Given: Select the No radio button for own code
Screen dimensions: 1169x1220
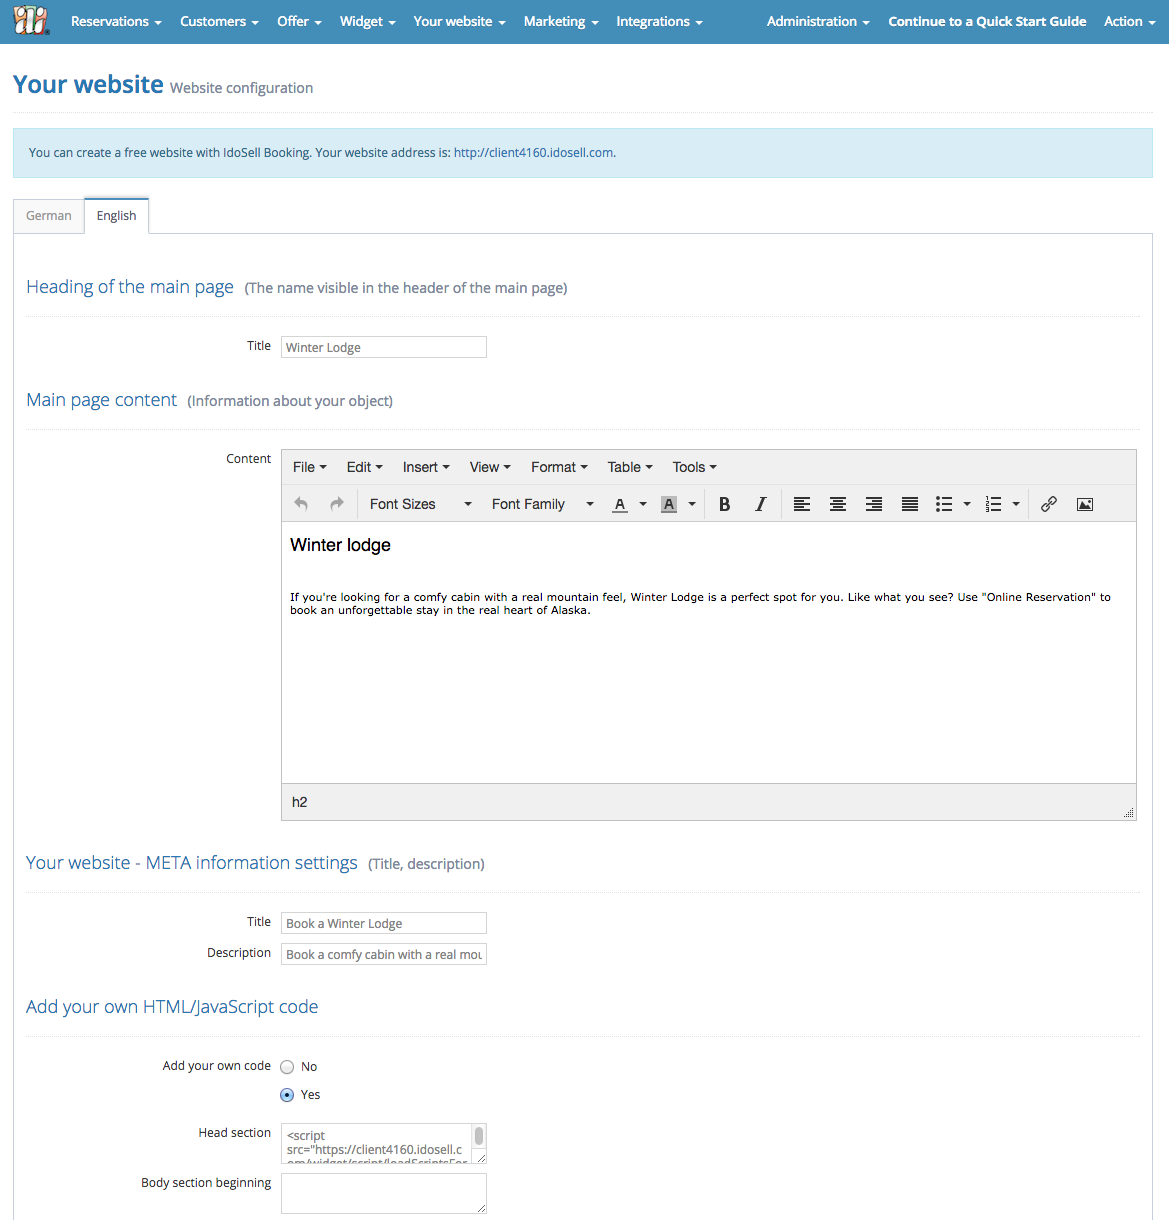Looking at the screenshot, I should pos(287,1067).
